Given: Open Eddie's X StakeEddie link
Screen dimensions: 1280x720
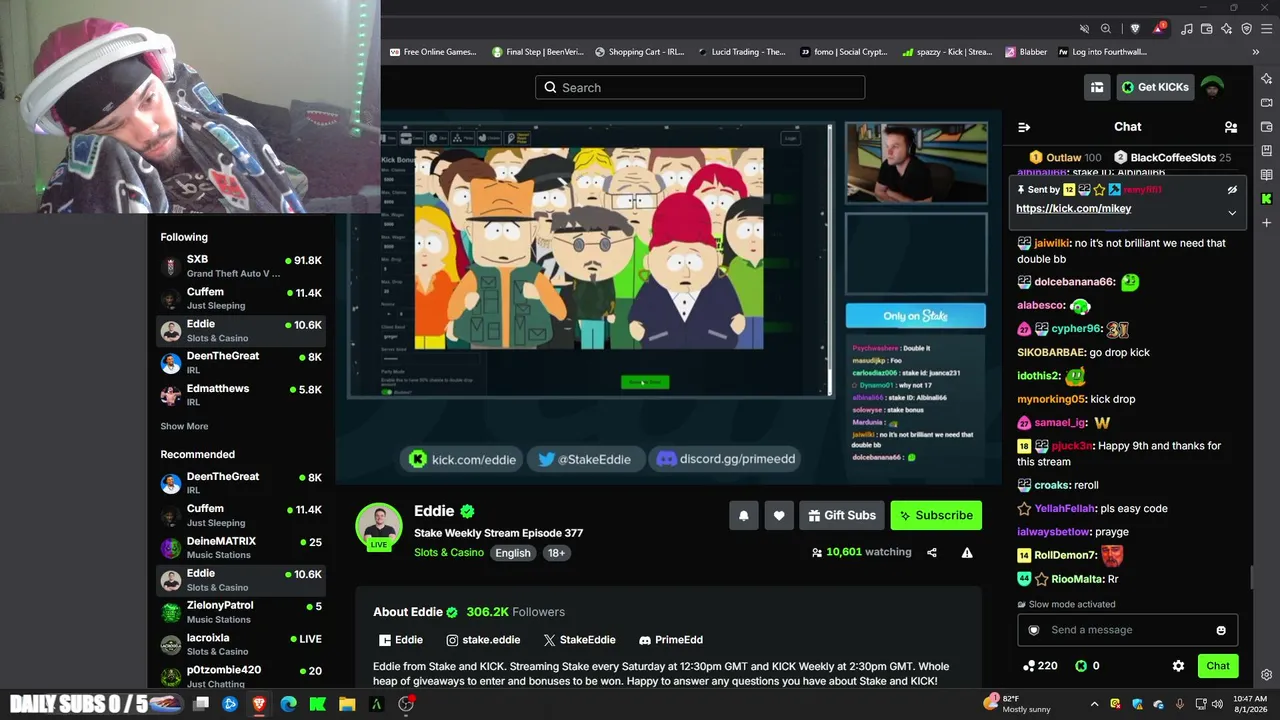Looking at the screenshot, I should point(579,640).
